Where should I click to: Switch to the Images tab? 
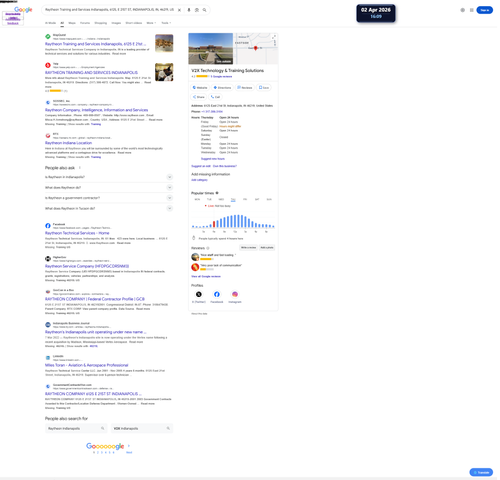point(116,23)
